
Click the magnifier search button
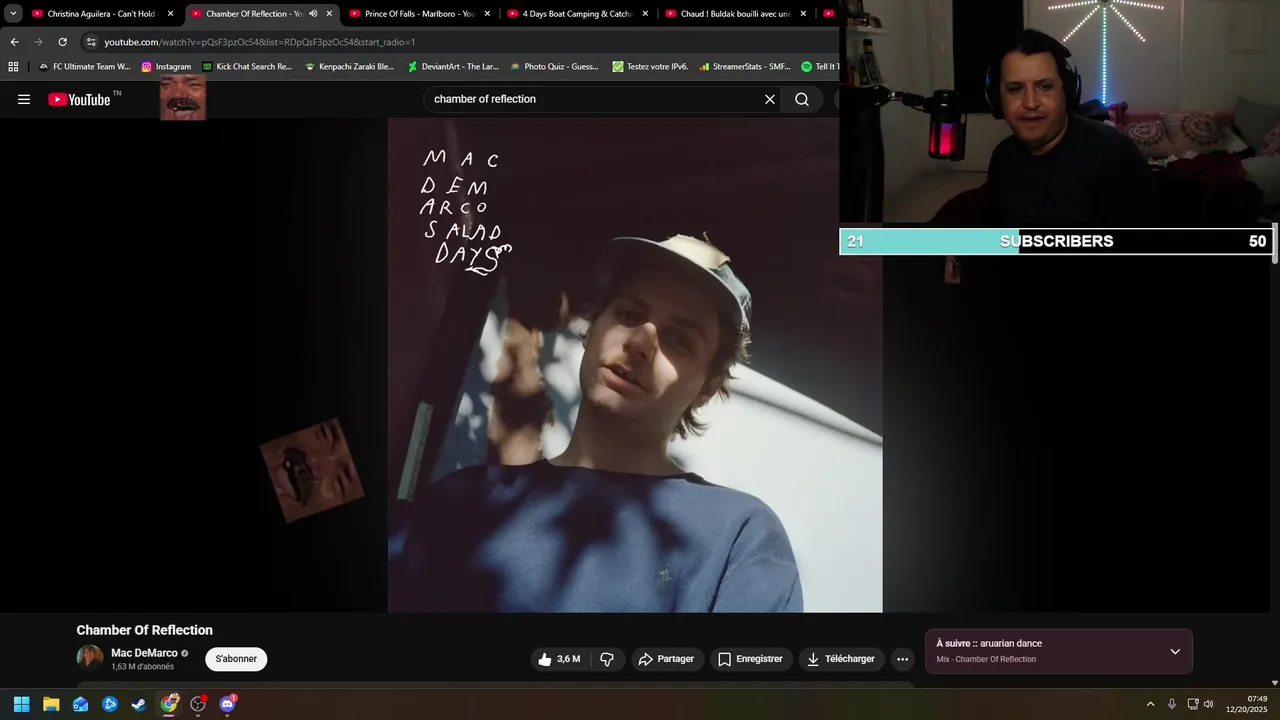point(802,99)
